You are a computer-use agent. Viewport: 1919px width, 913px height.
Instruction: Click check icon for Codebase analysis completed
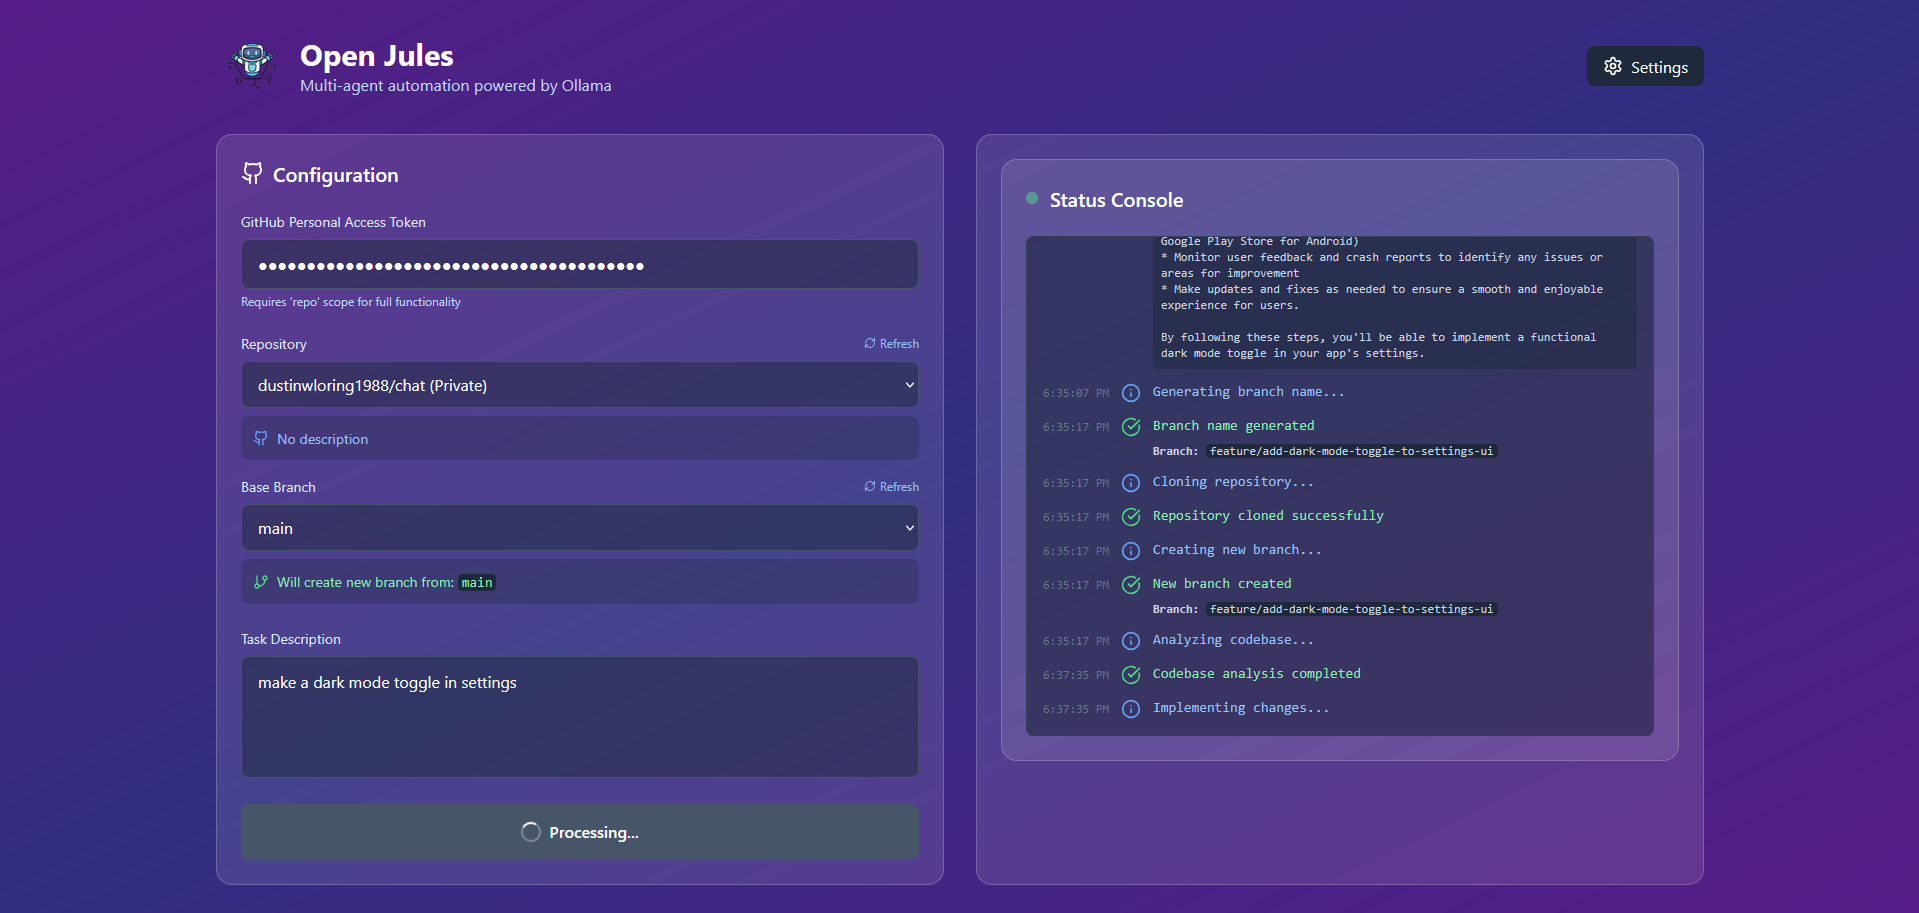(x=1131, y=675)
